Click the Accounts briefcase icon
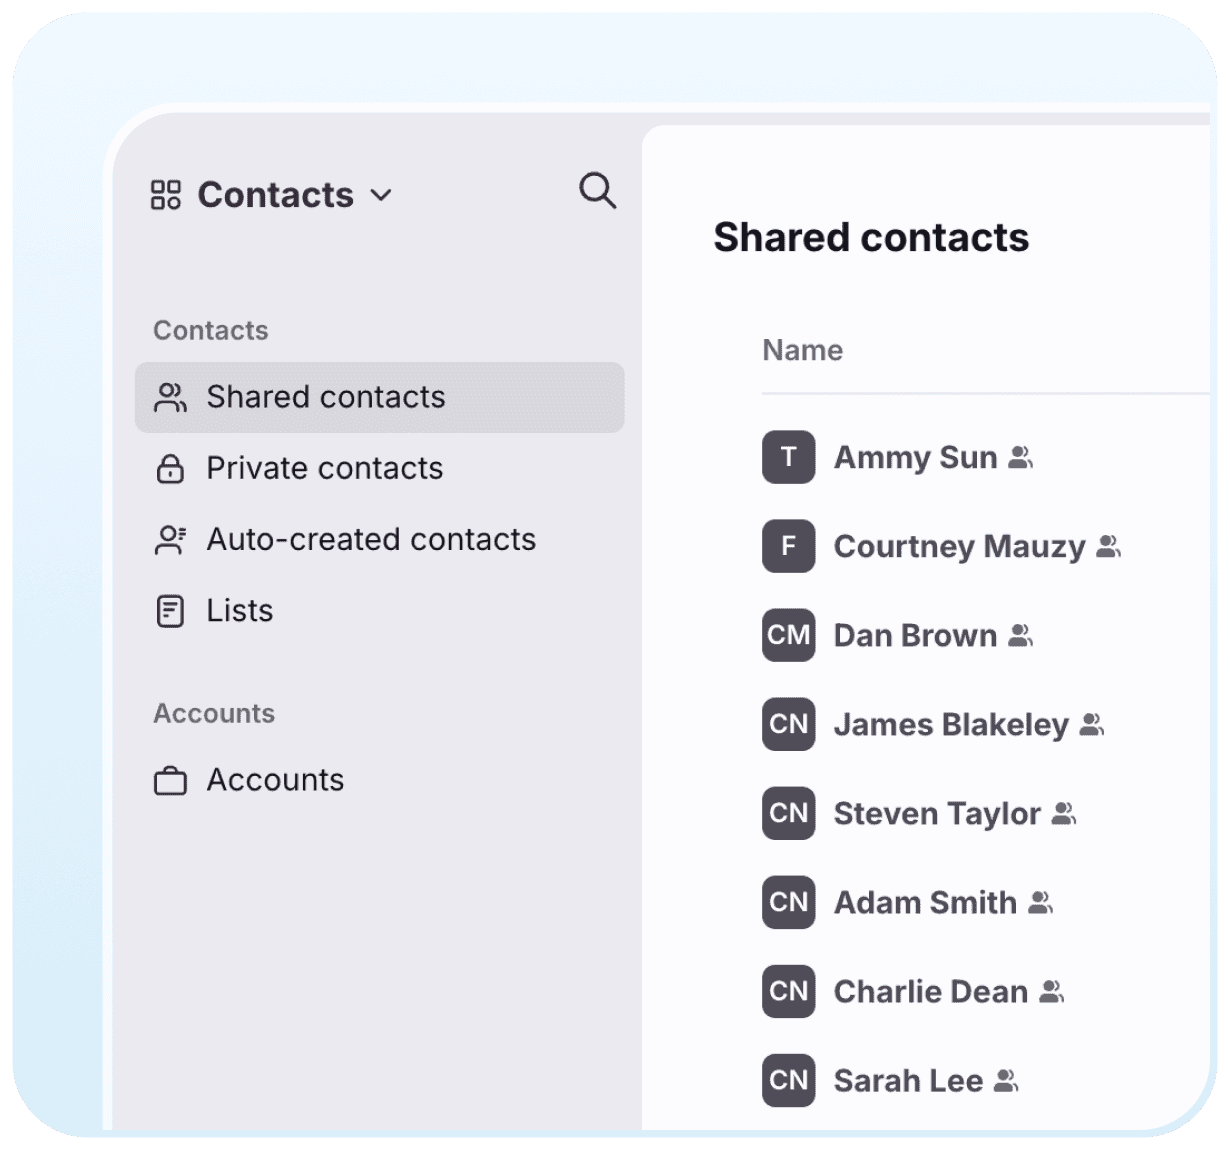Viewport: 1230px width, 1150px height. pos(171,780)
